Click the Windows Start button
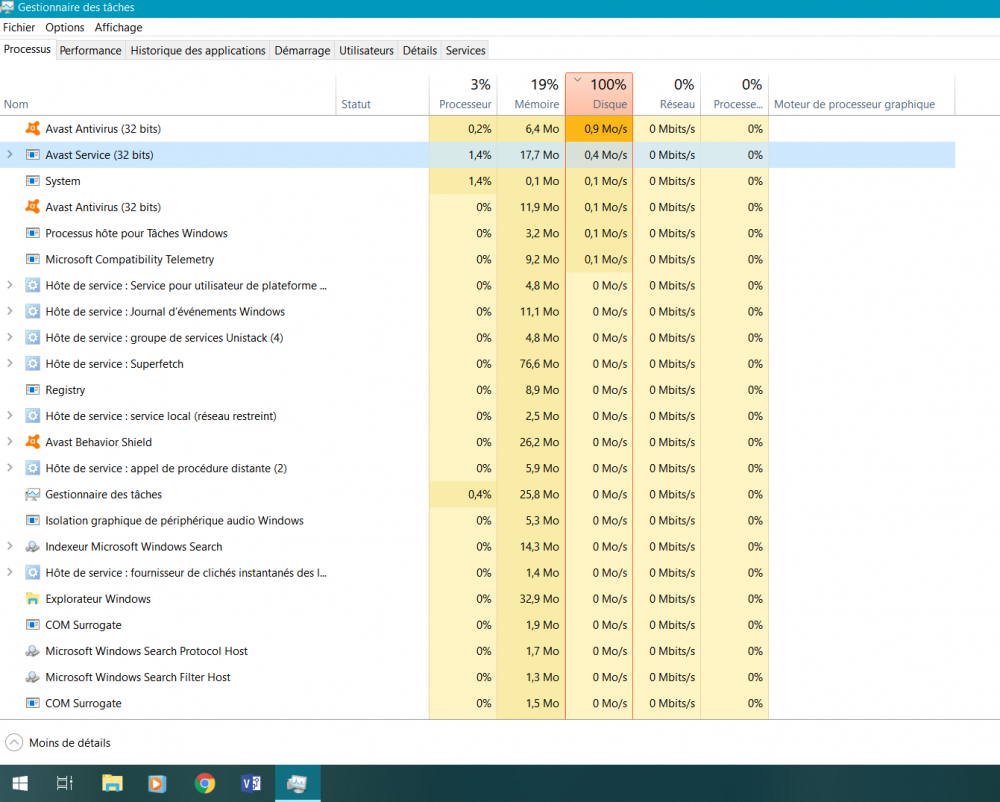The image size is (1000, 802). [x=19, y=784]
